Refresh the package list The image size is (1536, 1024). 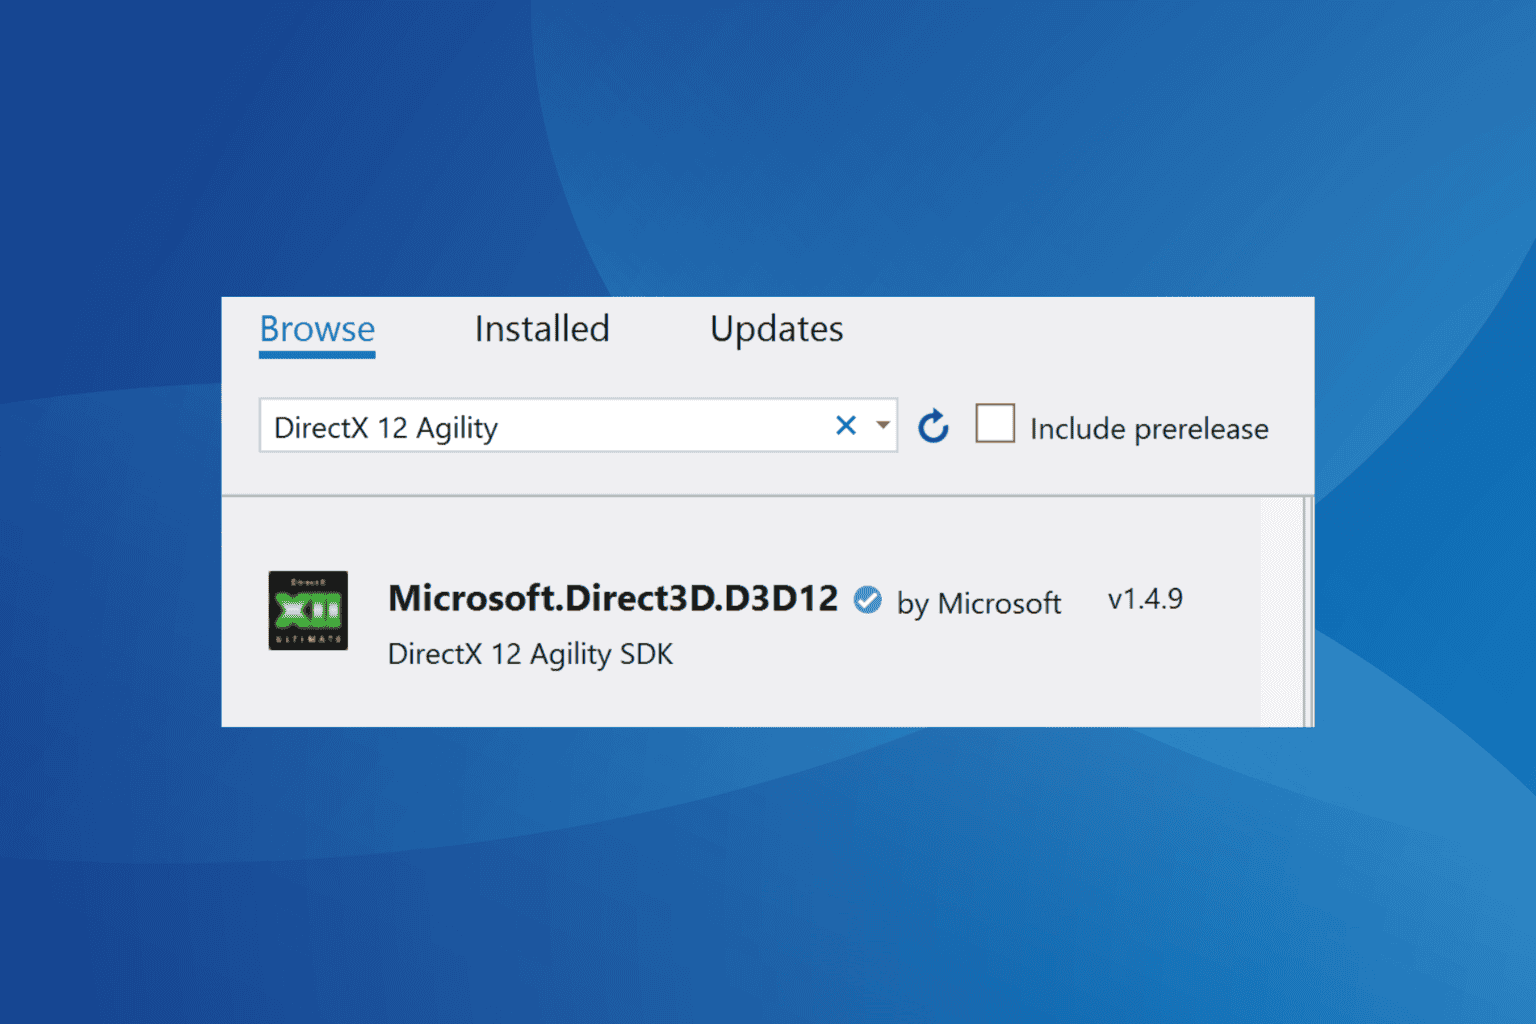(934, 426)
